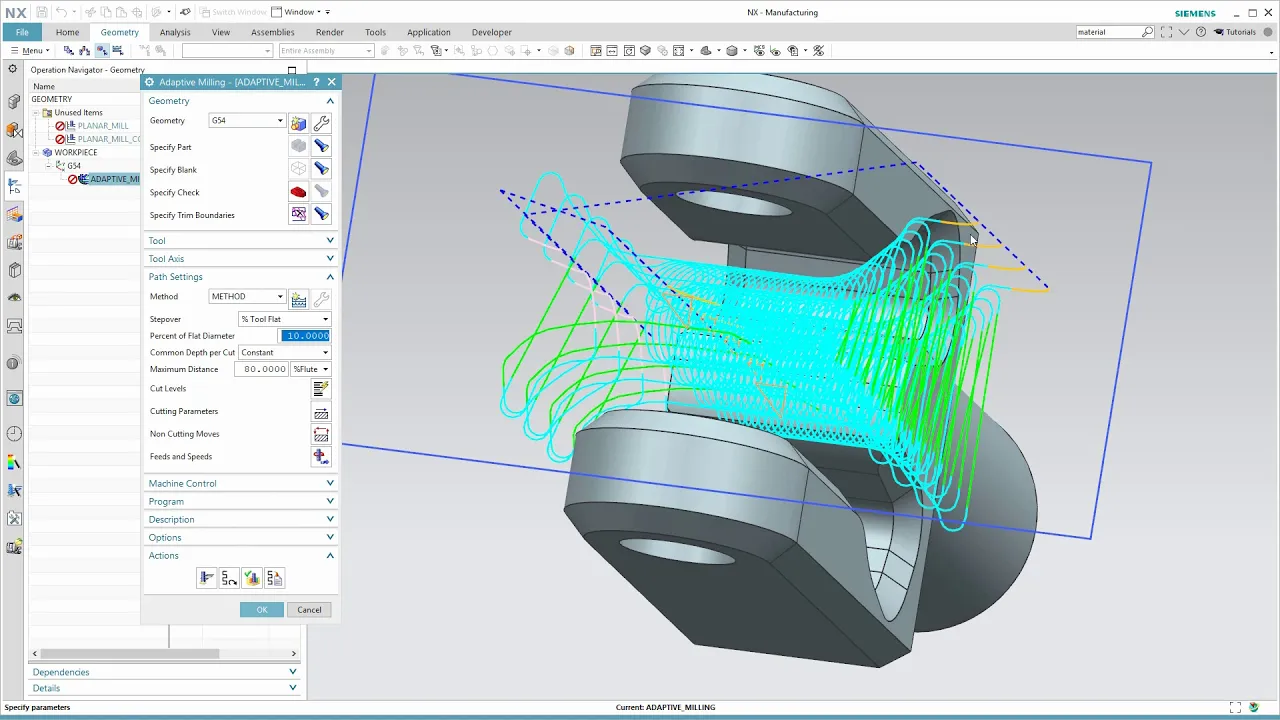Toggle full screen icon near Tutorials

point(1167,32)
